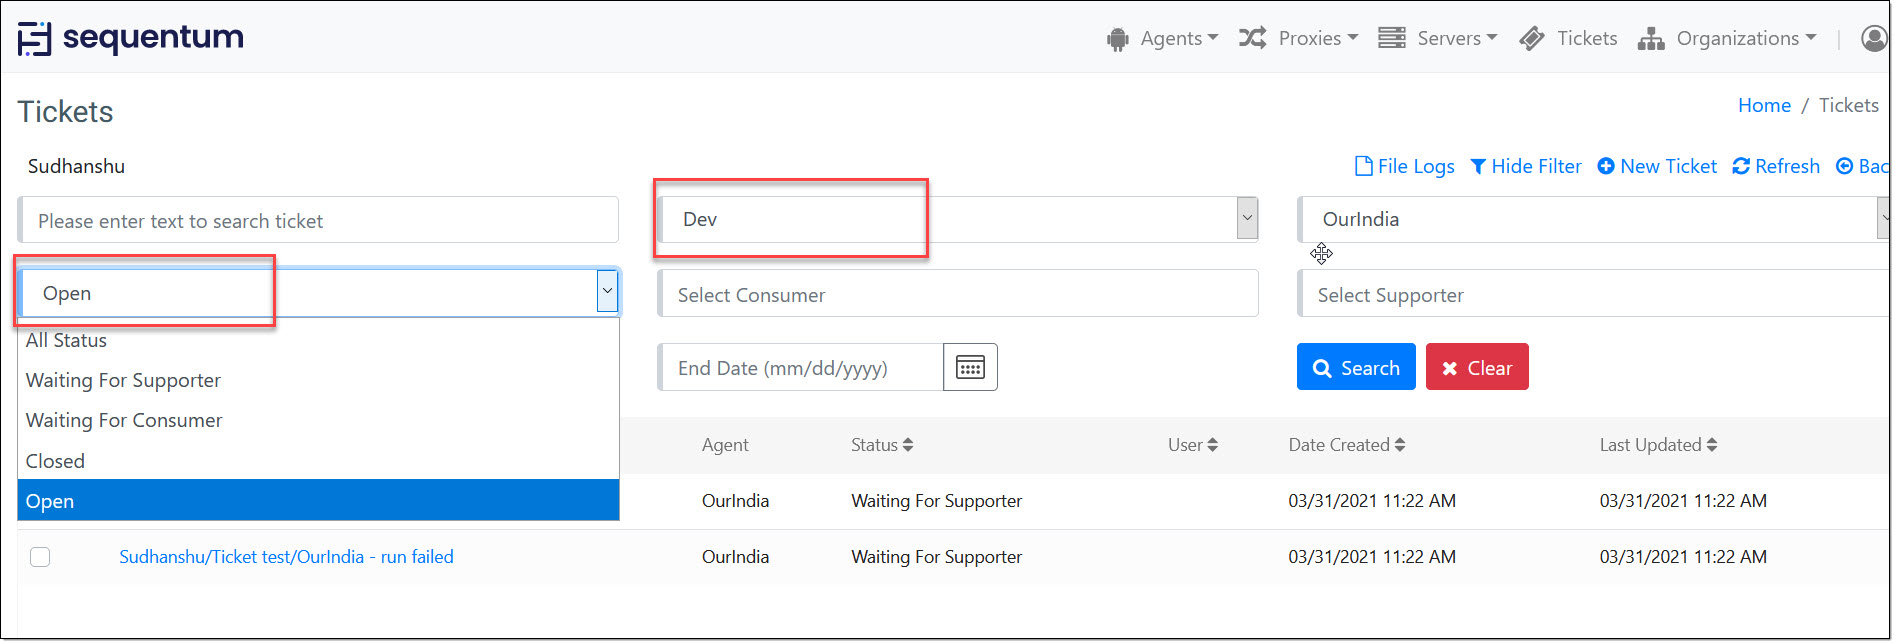Open the OurIndia dropdown in the filter
The image size is (1895, 644).
coord(1593,219)
